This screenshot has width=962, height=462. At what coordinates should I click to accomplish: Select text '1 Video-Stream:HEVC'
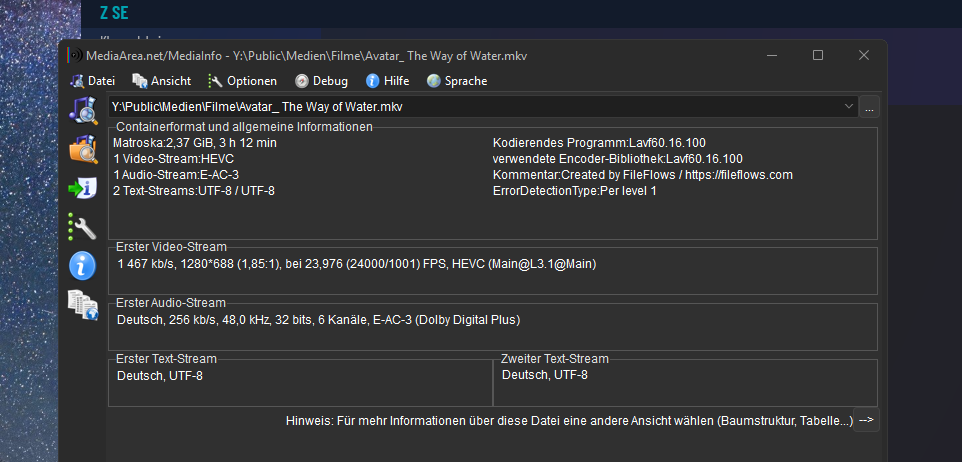point(173,159)
